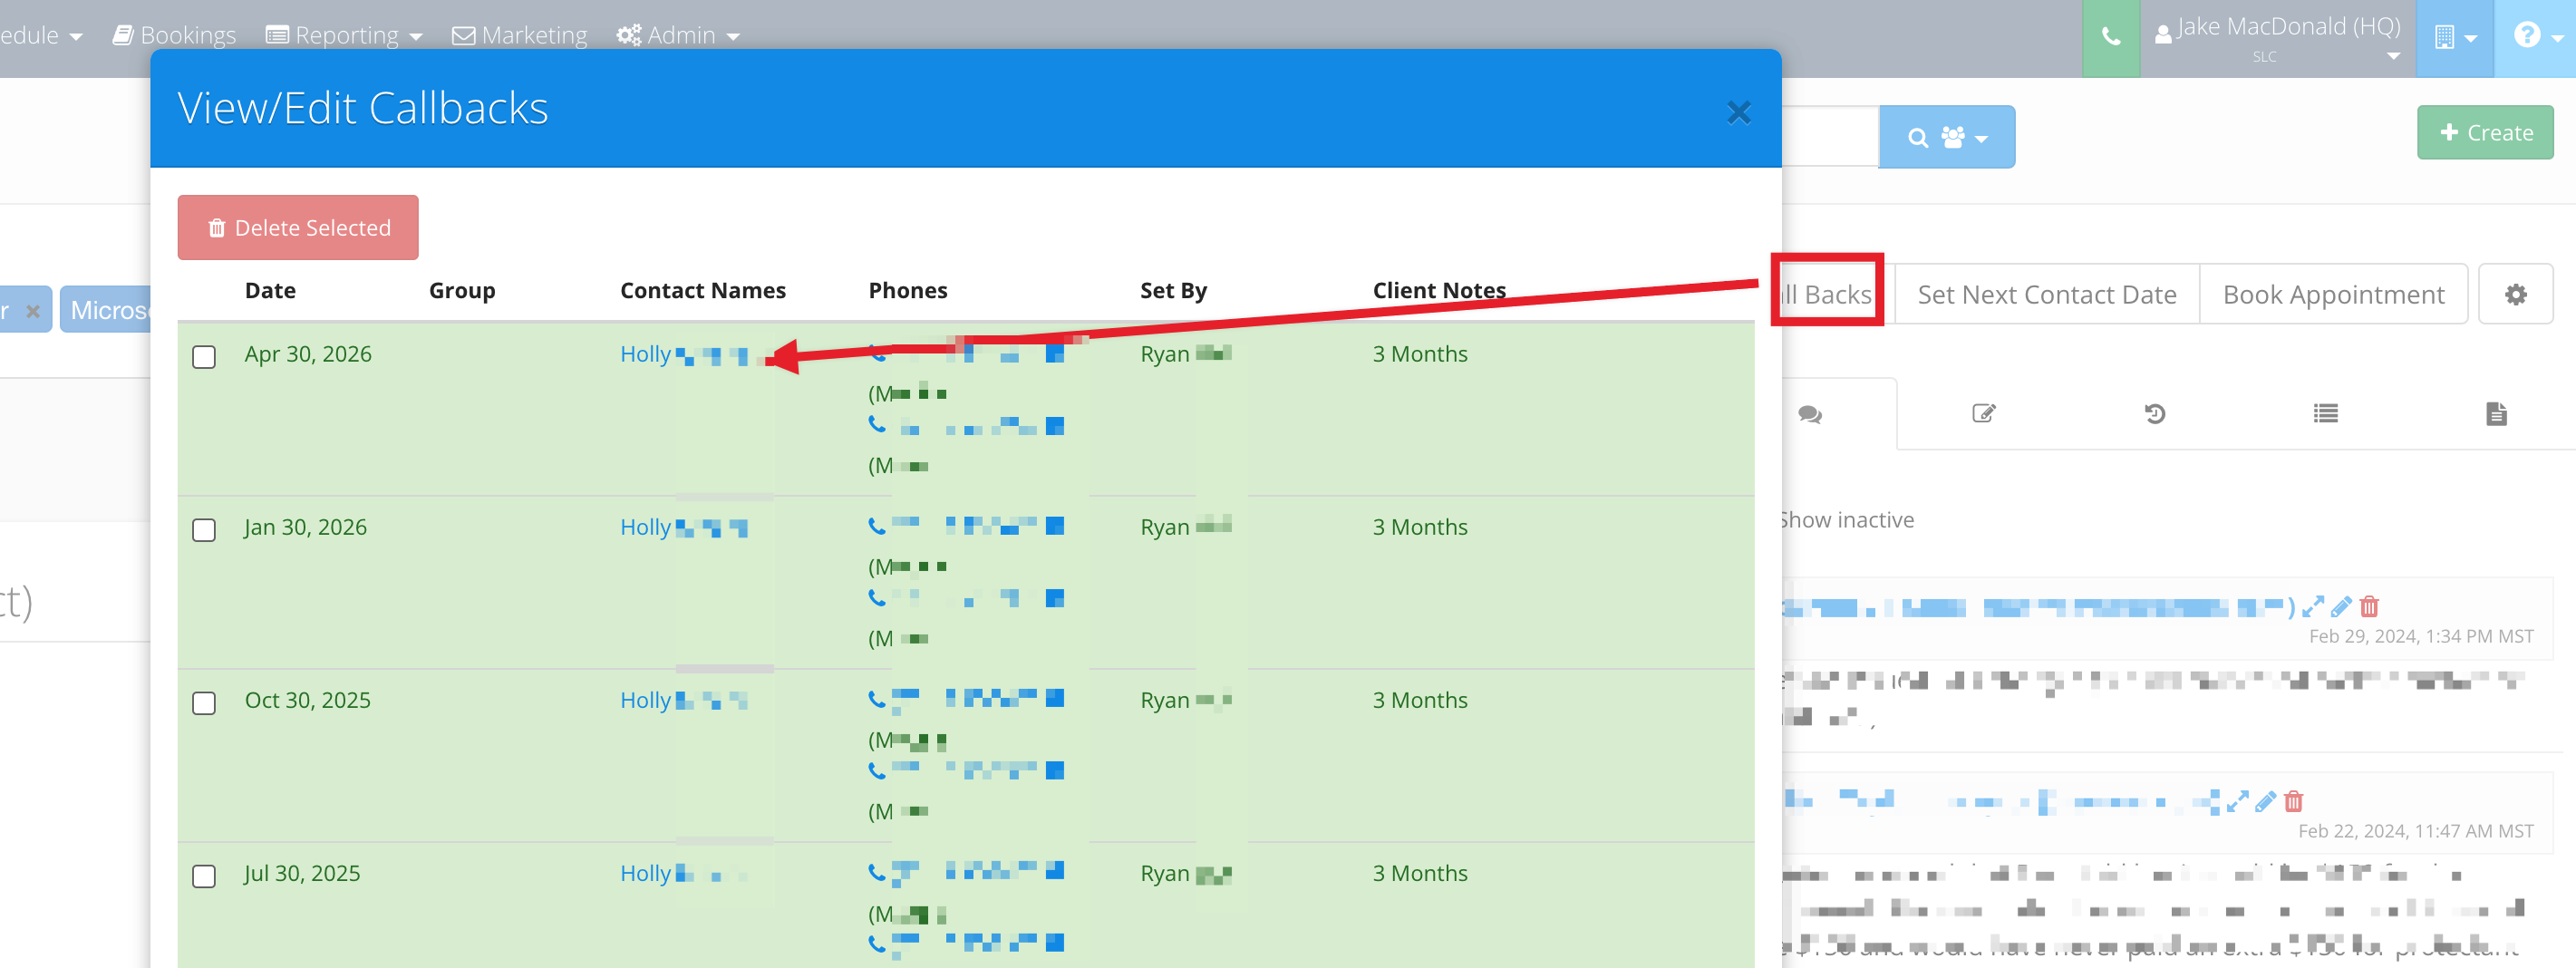Check the Apr 30, 2026 callback checkbox
Screen dimensions: 2576x968
(x=204, y=357)
